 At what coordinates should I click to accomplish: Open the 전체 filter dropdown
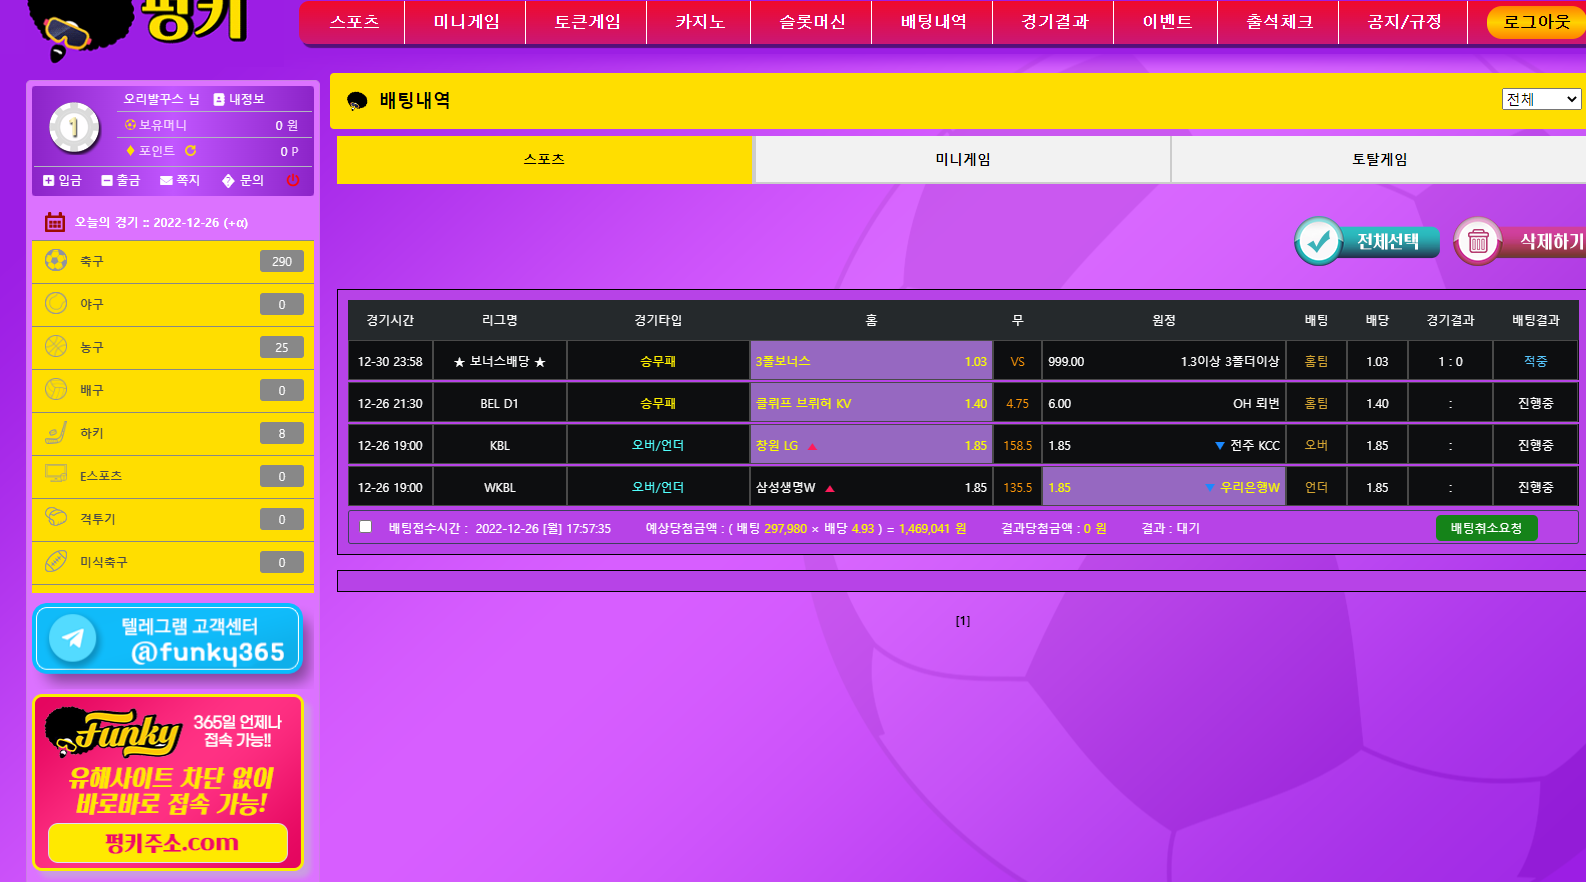1540,99
